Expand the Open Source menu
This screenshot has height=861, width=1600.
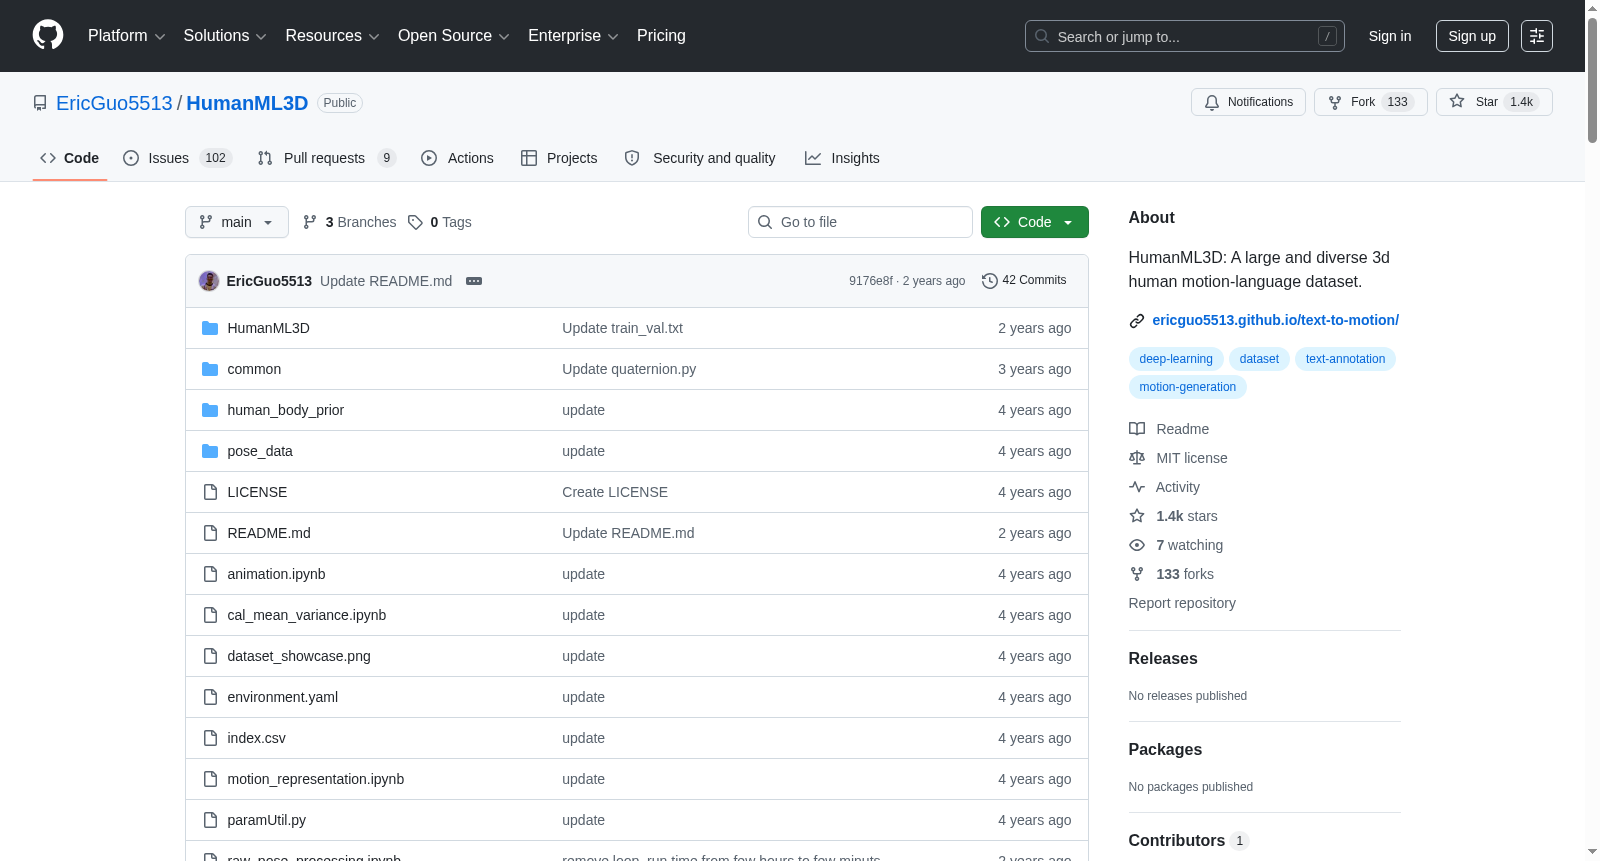(x=454, y=36)
